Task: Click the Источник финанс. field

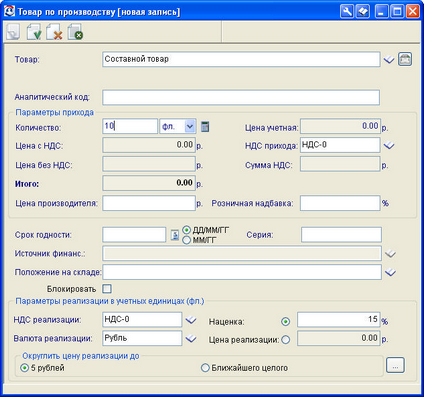Action: click(242, 254)
